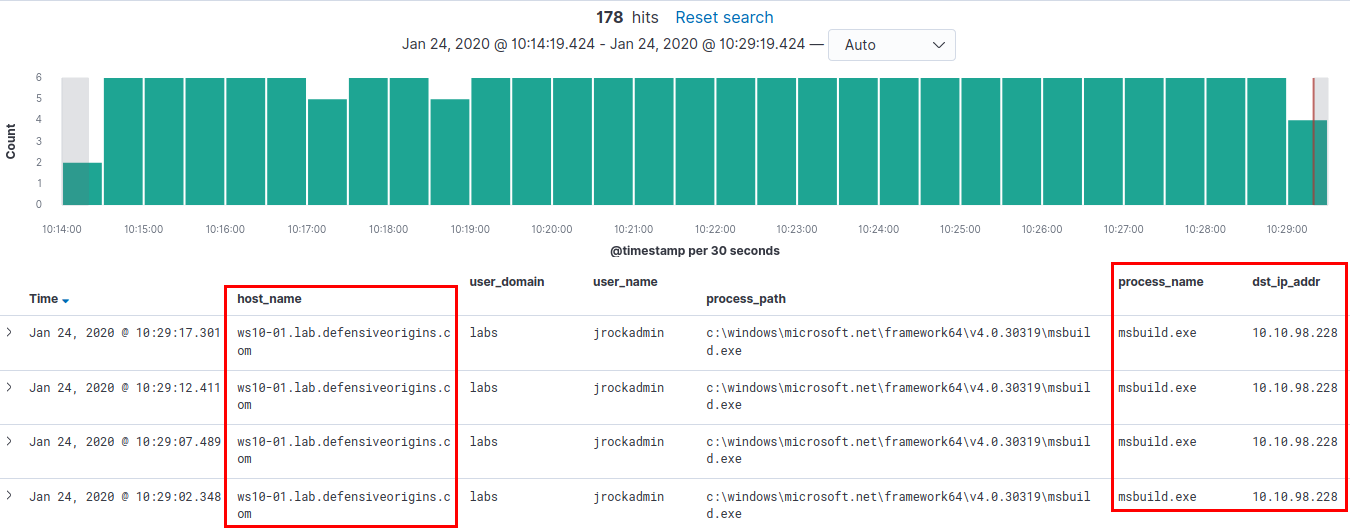1350x531 pixels.
Task: Click the histogram bar at 10:17:00
Action: [x=327, y=152]
